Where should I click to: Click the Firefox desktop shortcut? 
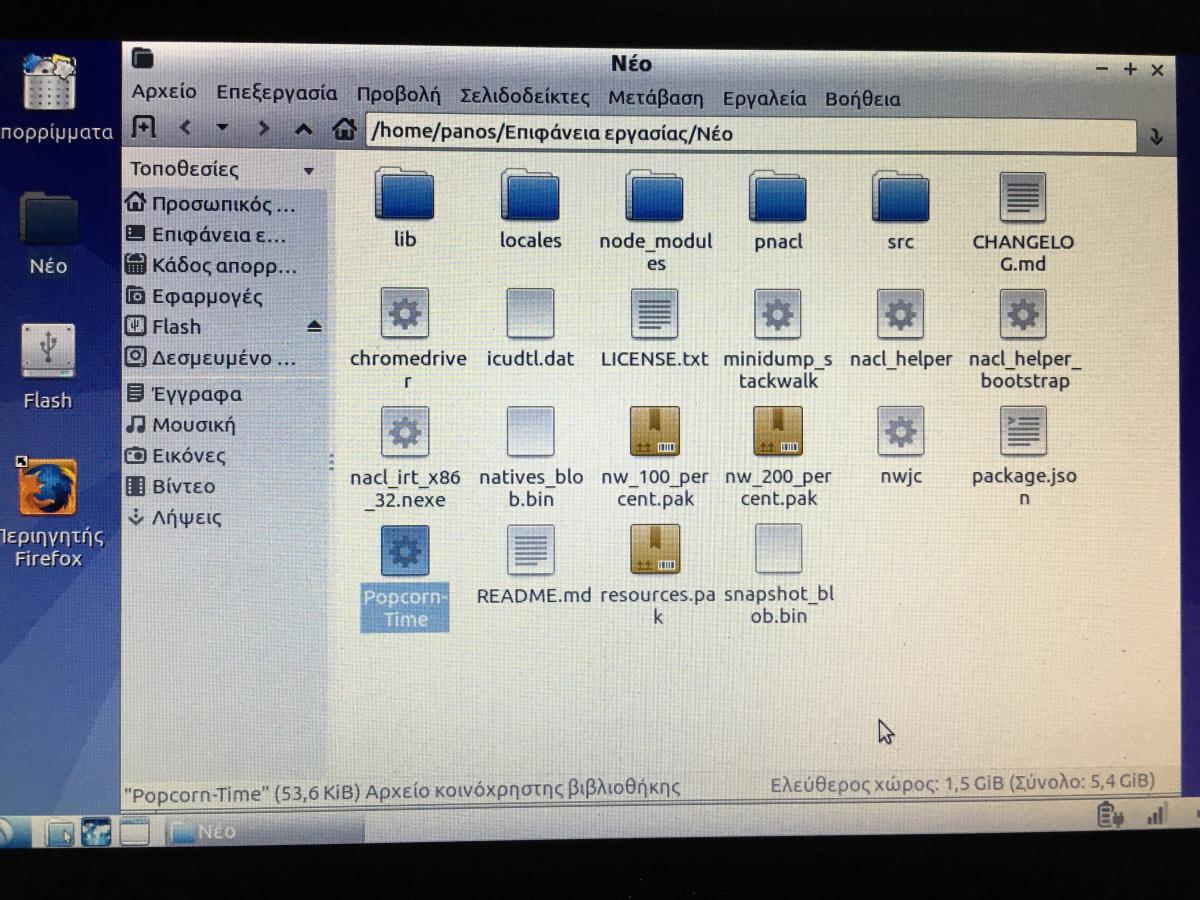click(x=47, y=488)
